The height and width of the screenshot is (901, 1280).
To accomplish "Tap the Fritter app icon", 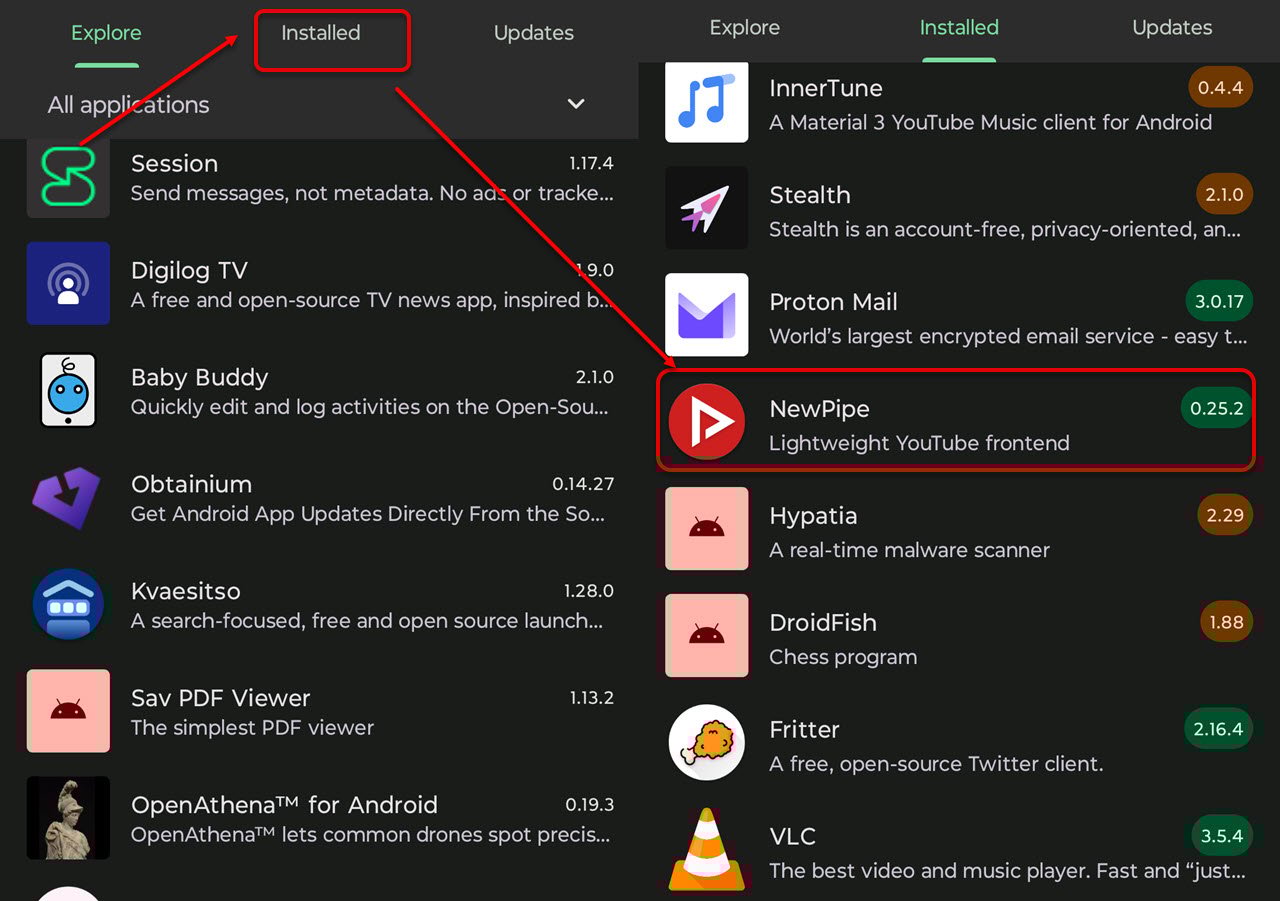I will [x=707, y=742].
